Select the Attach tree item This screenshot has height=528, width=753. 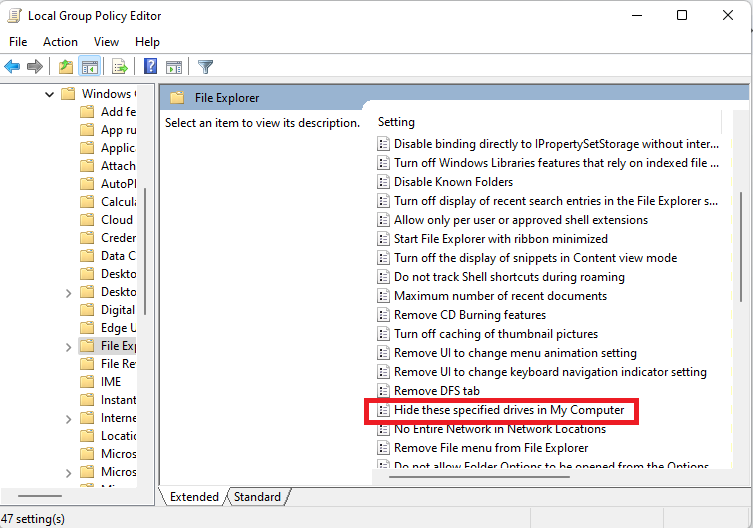118,166
